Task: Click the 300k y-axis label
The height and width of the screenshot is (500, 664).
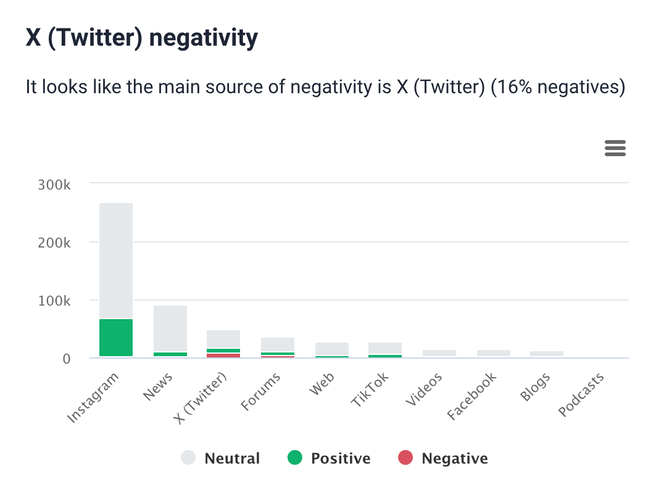Action: (x=53, y=184)
